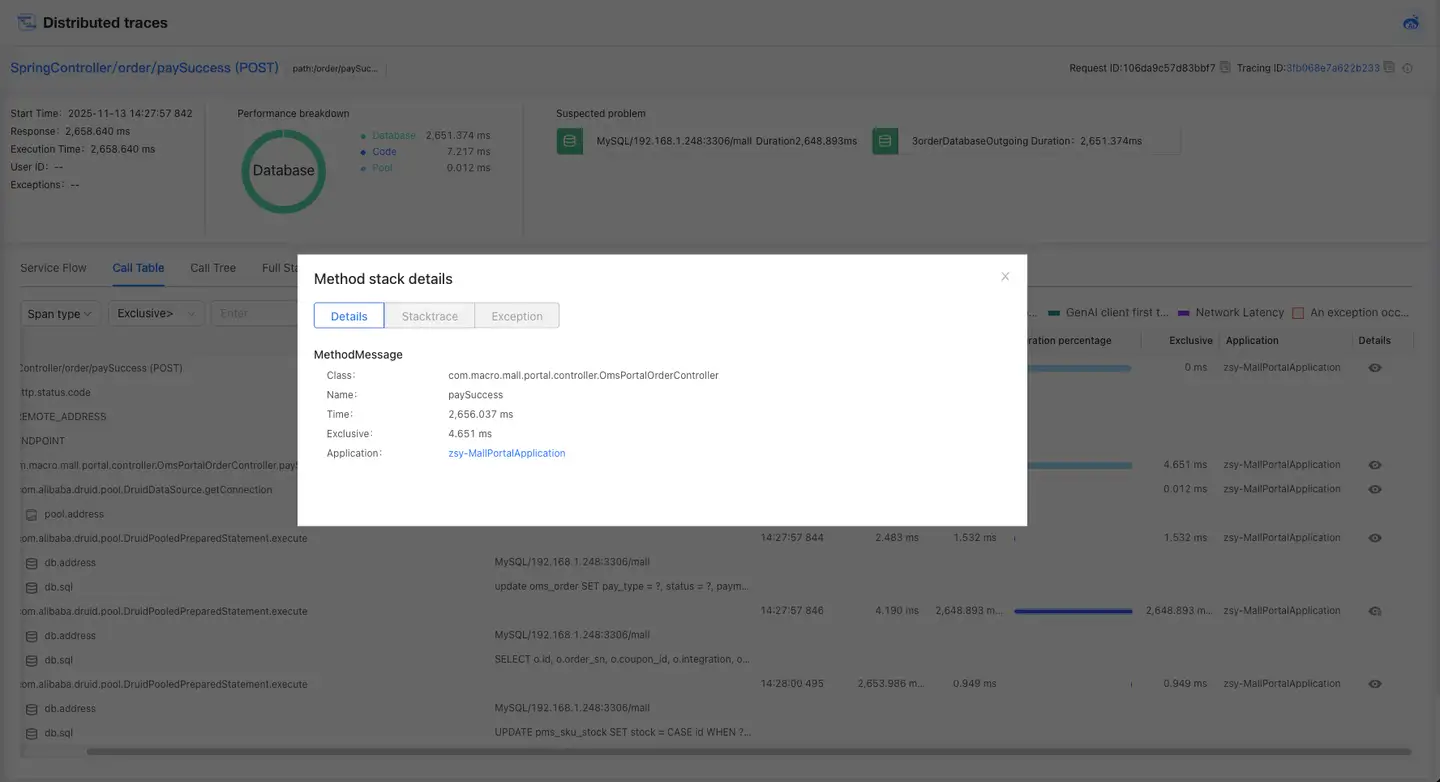View details eye icon for 0.012 ms row
Screen dimensions: 1440x782
[x=1375, y=489]
